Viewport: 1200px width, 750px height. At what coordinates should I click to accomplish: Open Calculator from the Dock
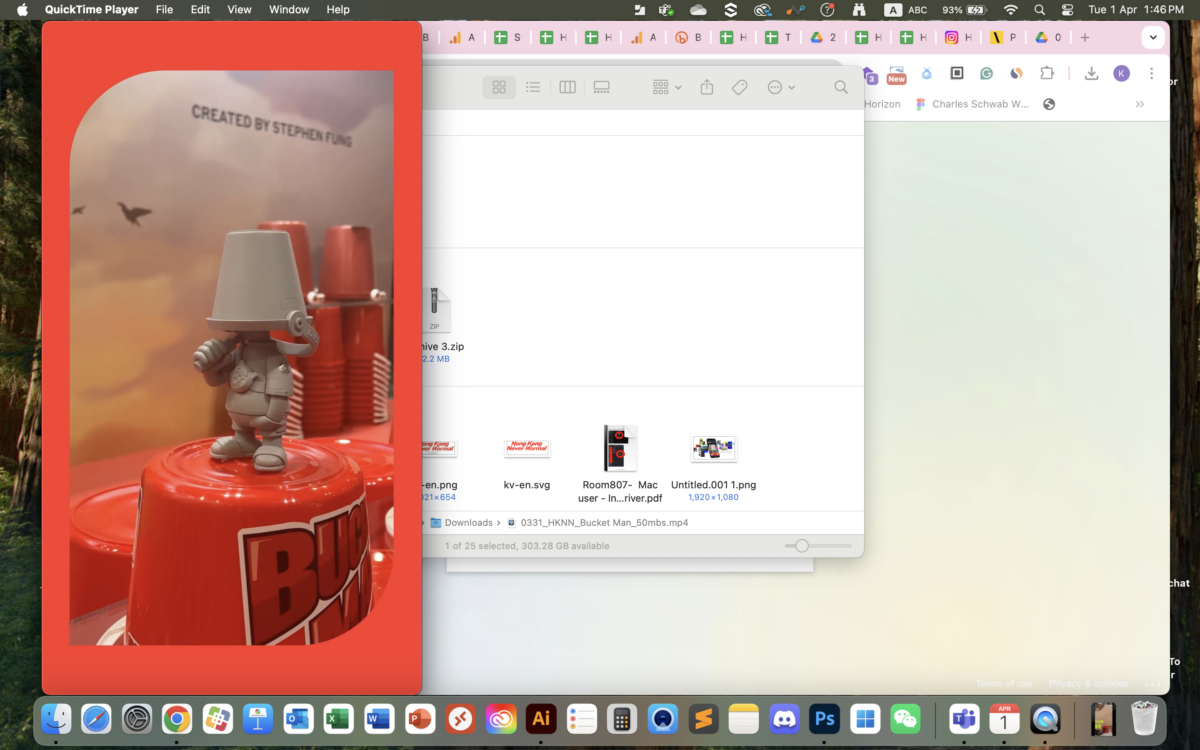(622, 718)
